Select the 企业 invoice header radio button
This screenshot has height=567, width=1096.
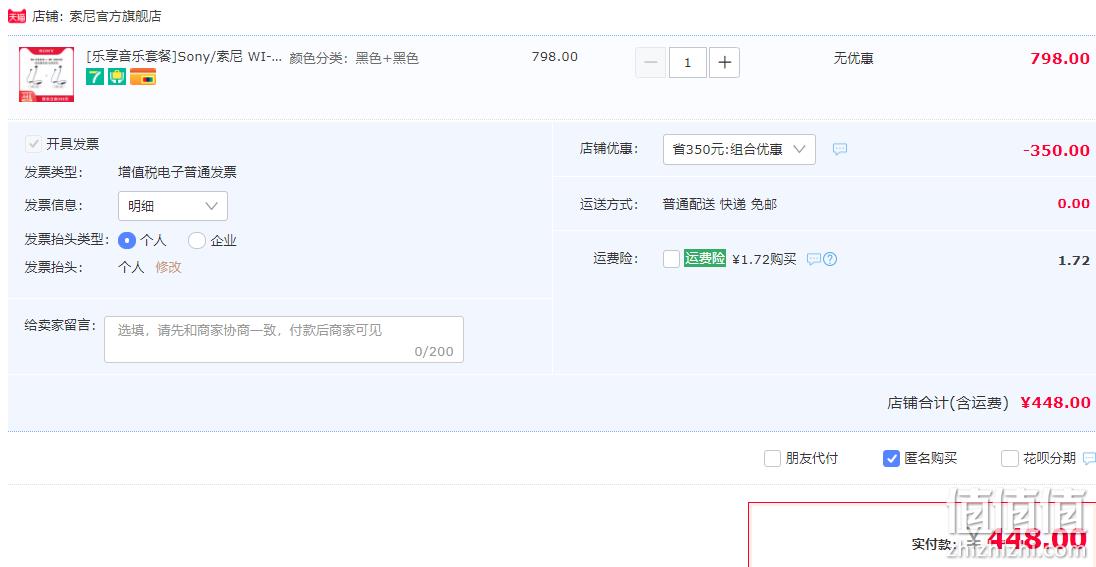197,241
